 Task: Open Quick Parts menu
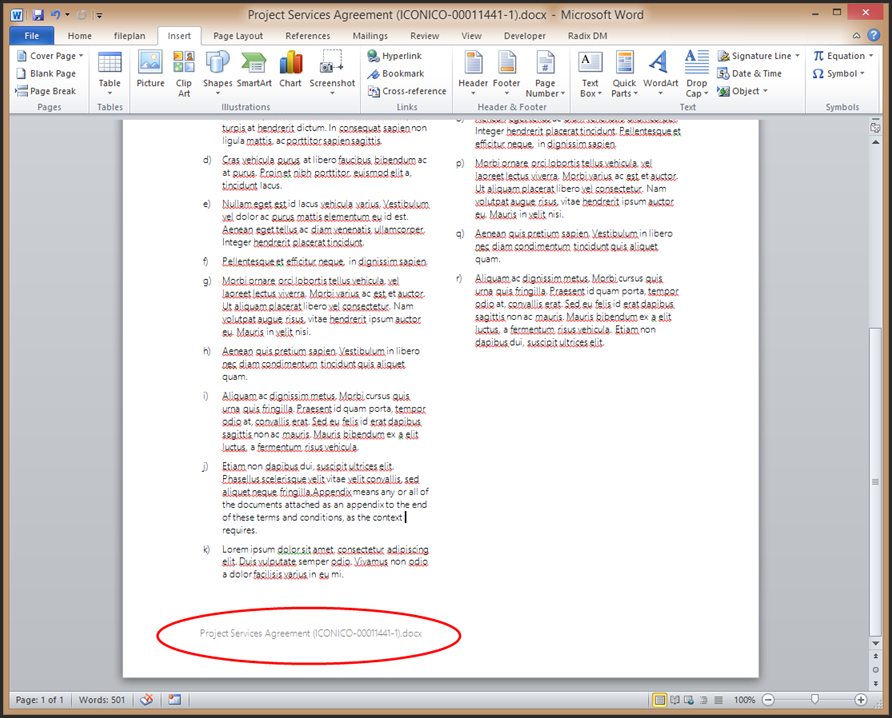625,73
